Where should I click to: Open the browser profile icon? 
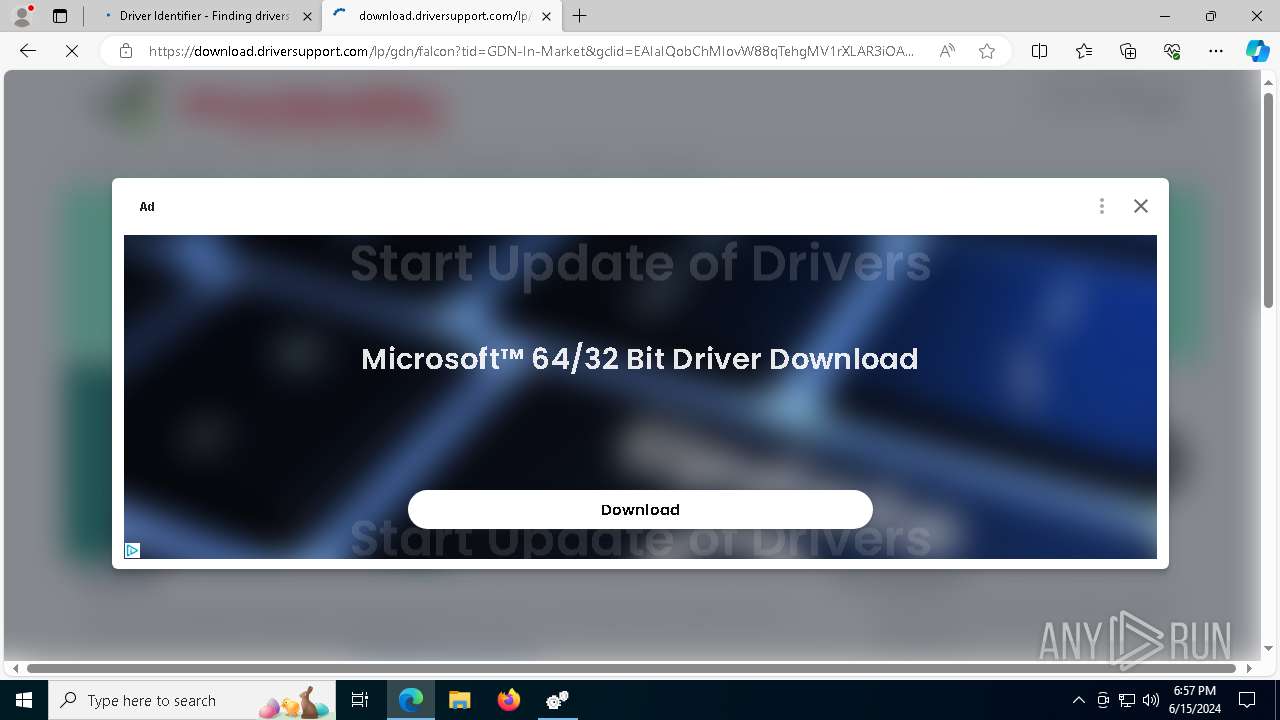22,16
